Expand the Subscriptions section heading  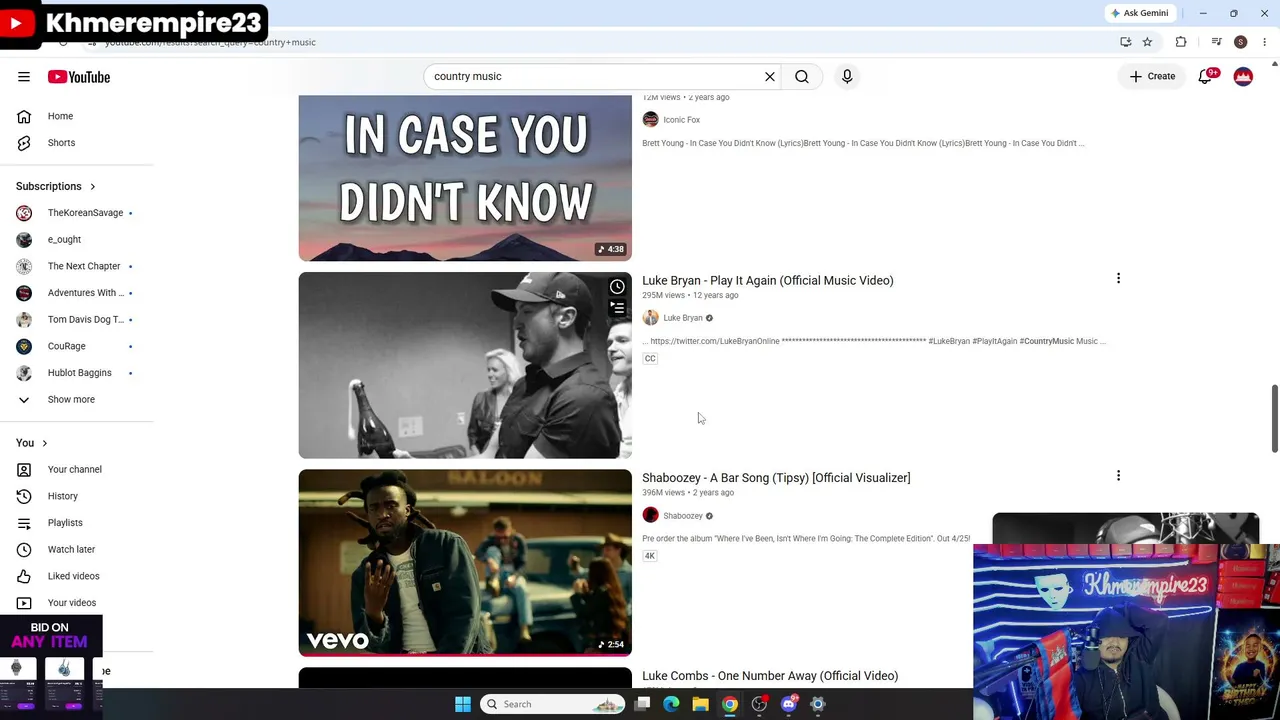click(56, 186)
